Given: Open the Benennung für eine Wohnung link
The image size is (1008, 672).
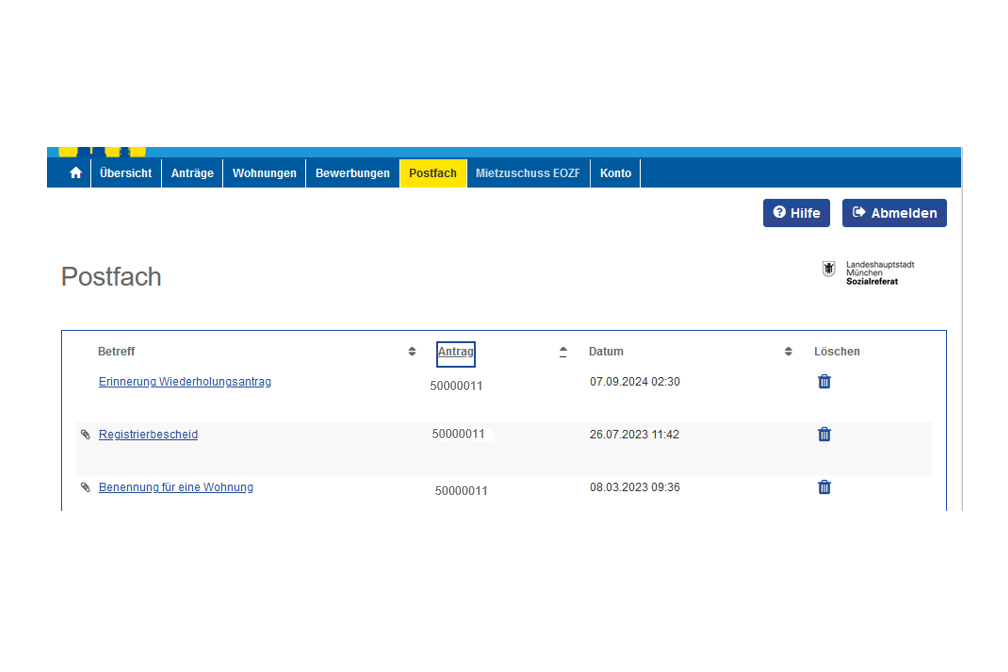Looking at the screenshot, I should coord(176,487).
